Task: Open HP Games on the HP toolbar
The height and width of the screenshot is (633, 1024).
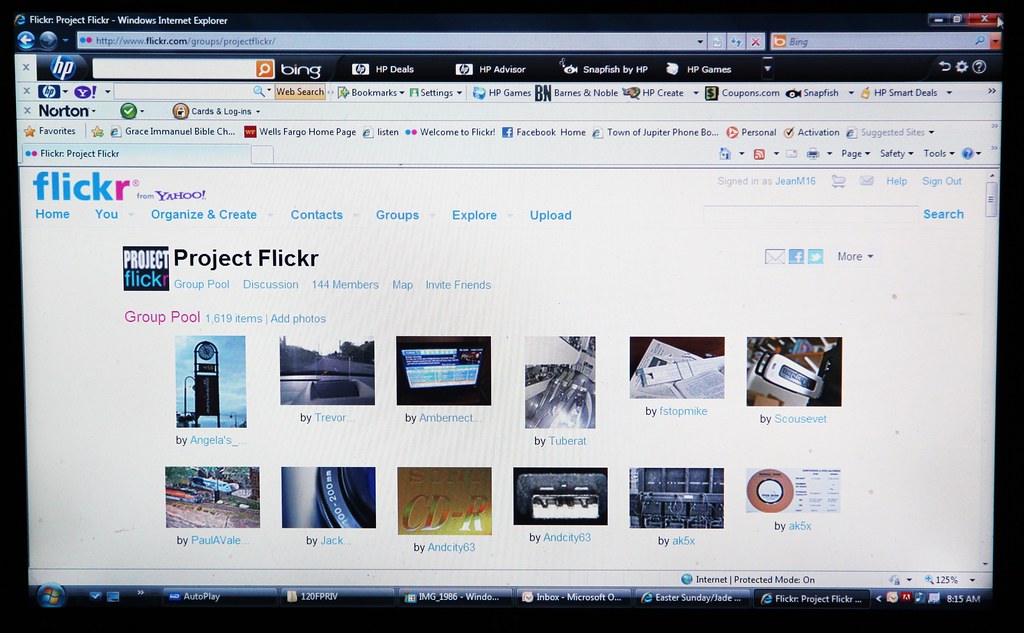Action: (699, 69)
